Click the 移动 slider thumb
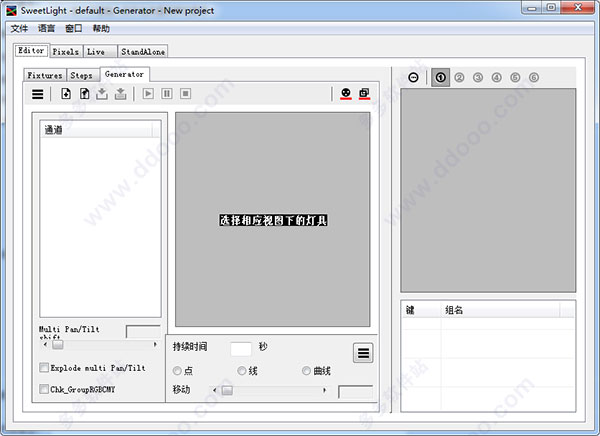Viewport: 600px width, 436px height. pyautogui.click(x=227, y=390)
